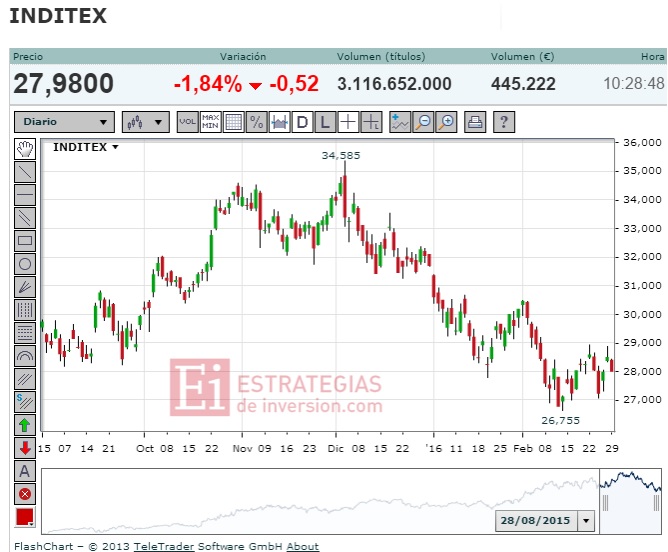
Task: Select the vertical grid lines tool
Action: pyautogui.click(x=25, y=310)
